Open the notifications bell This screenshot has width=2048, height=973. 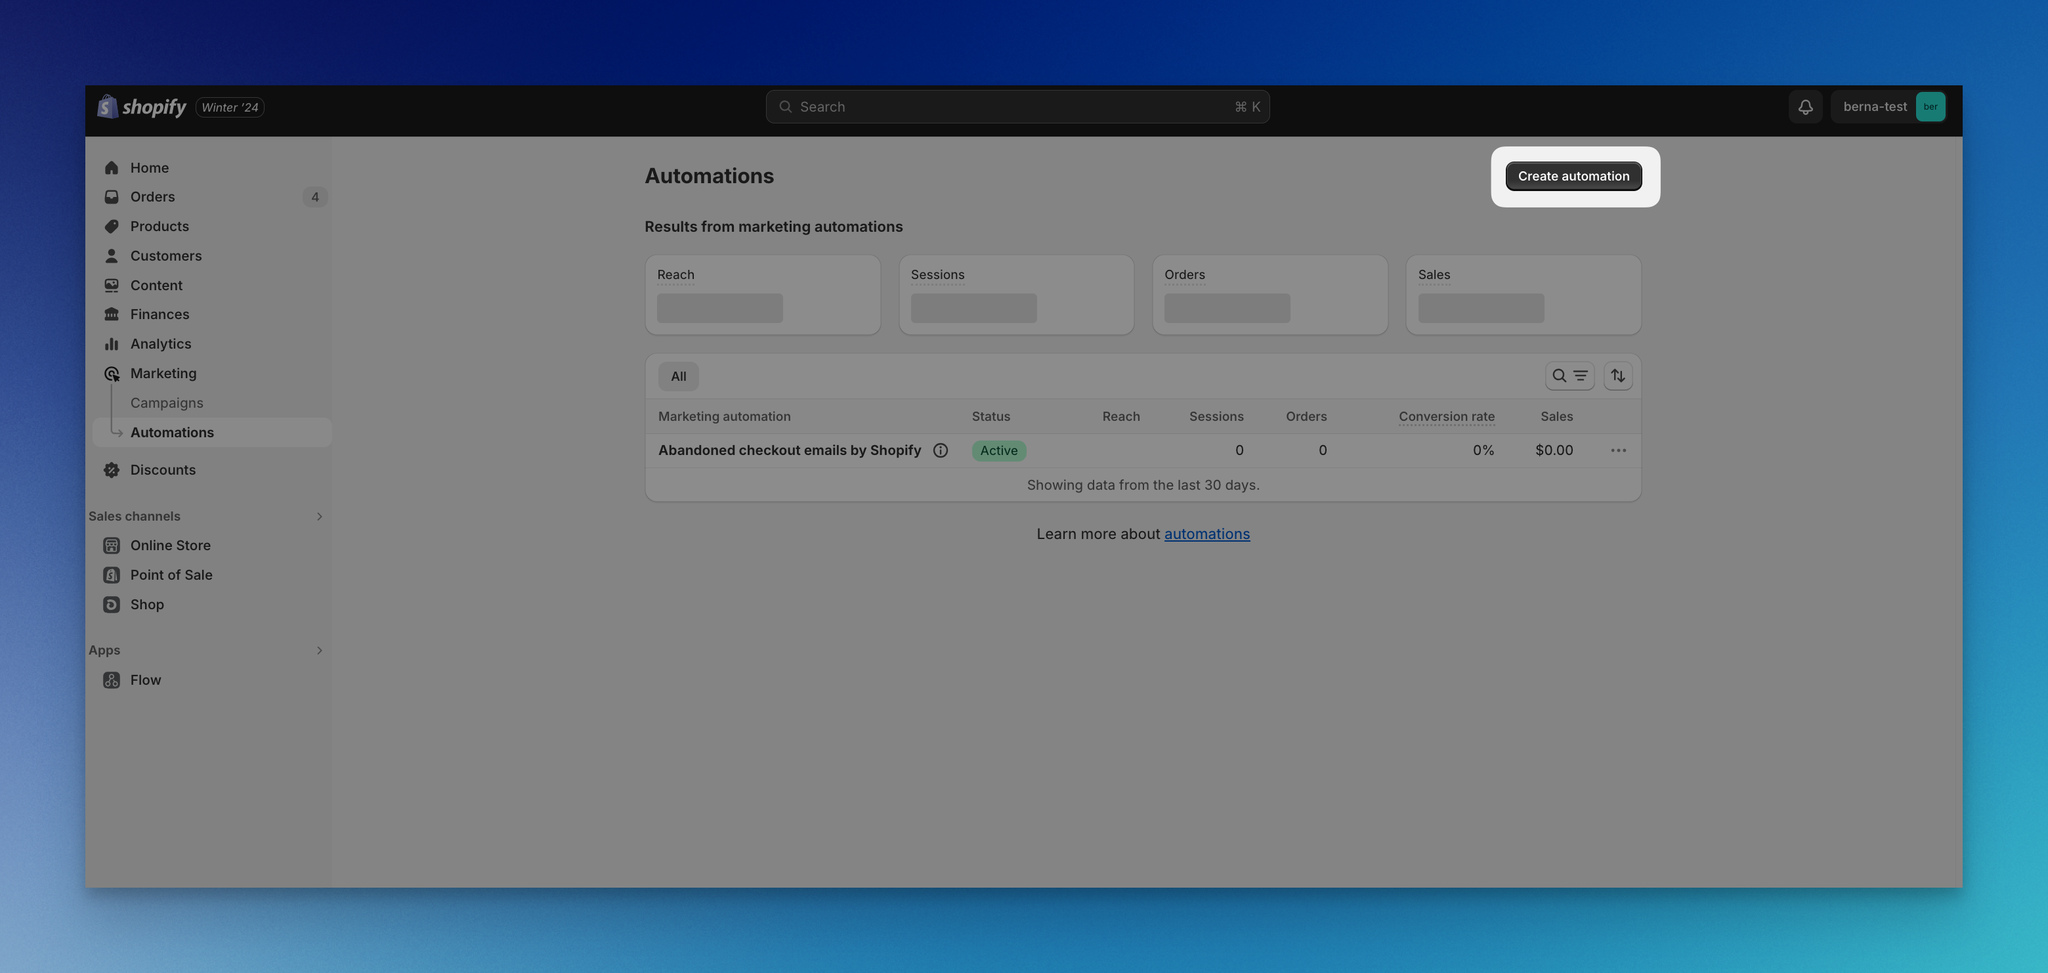(x=1805, y=107)
